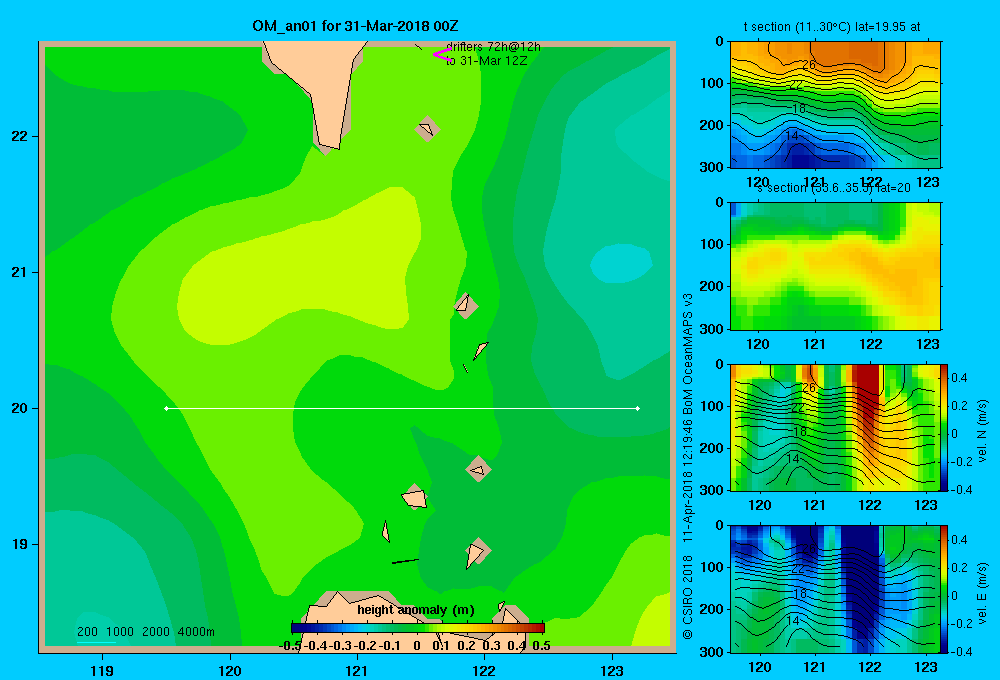Click the height anomaly color bar

[x=418, y=628]
